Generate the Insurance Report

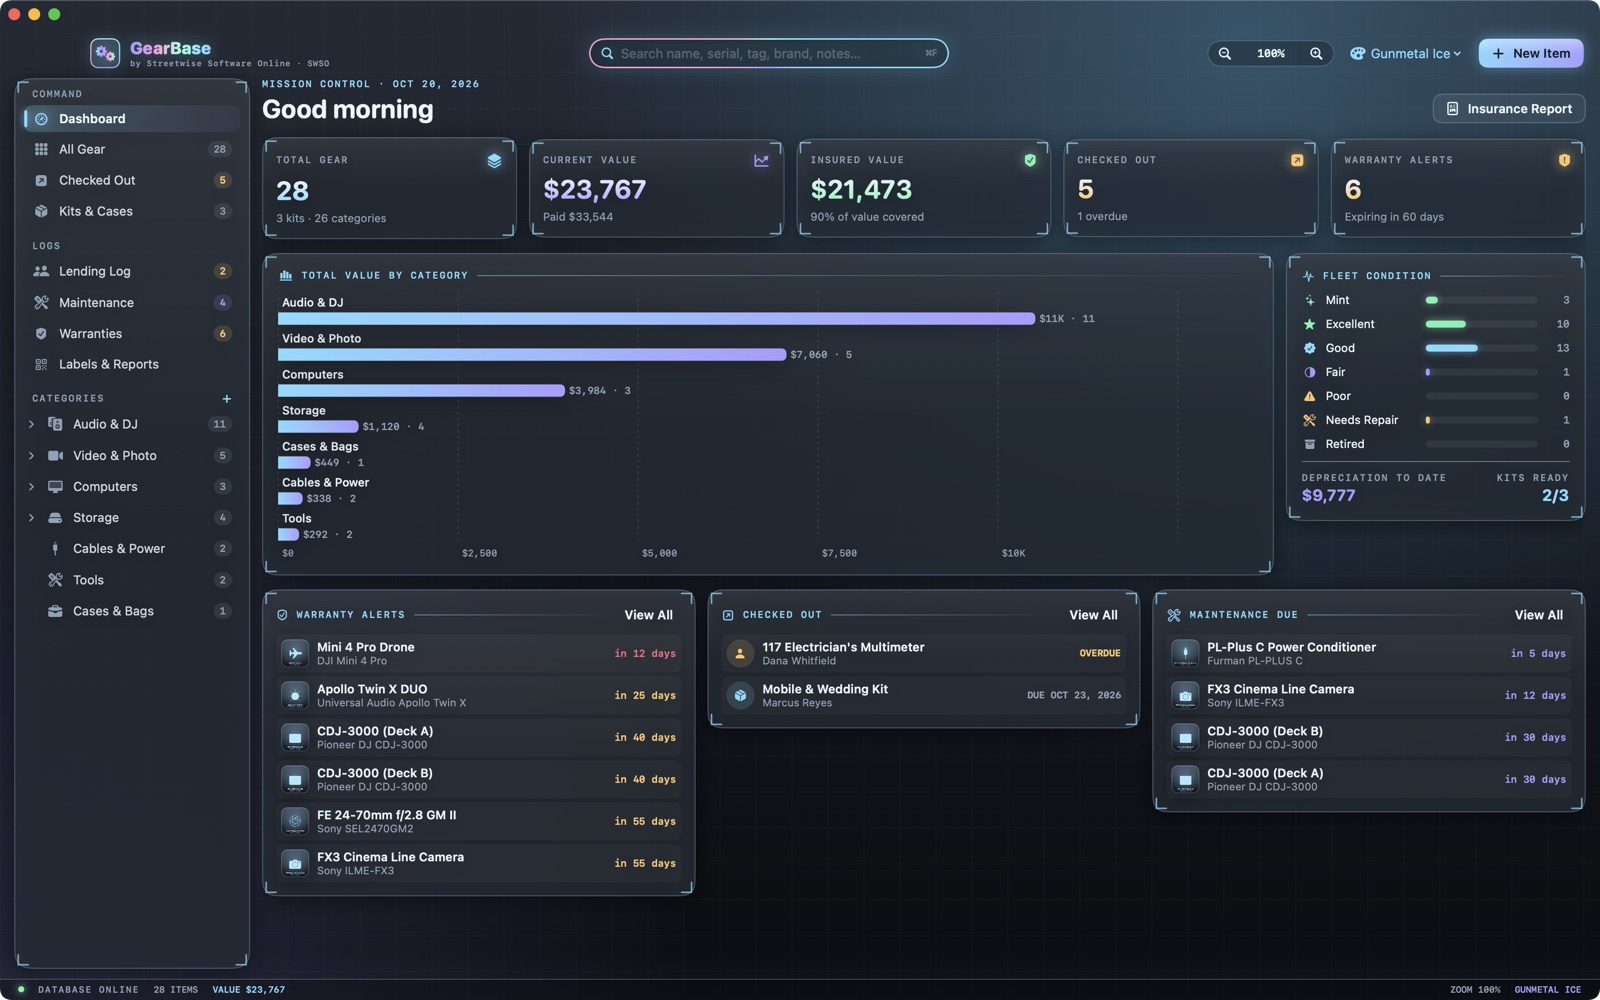click(x=1509, y=109)
